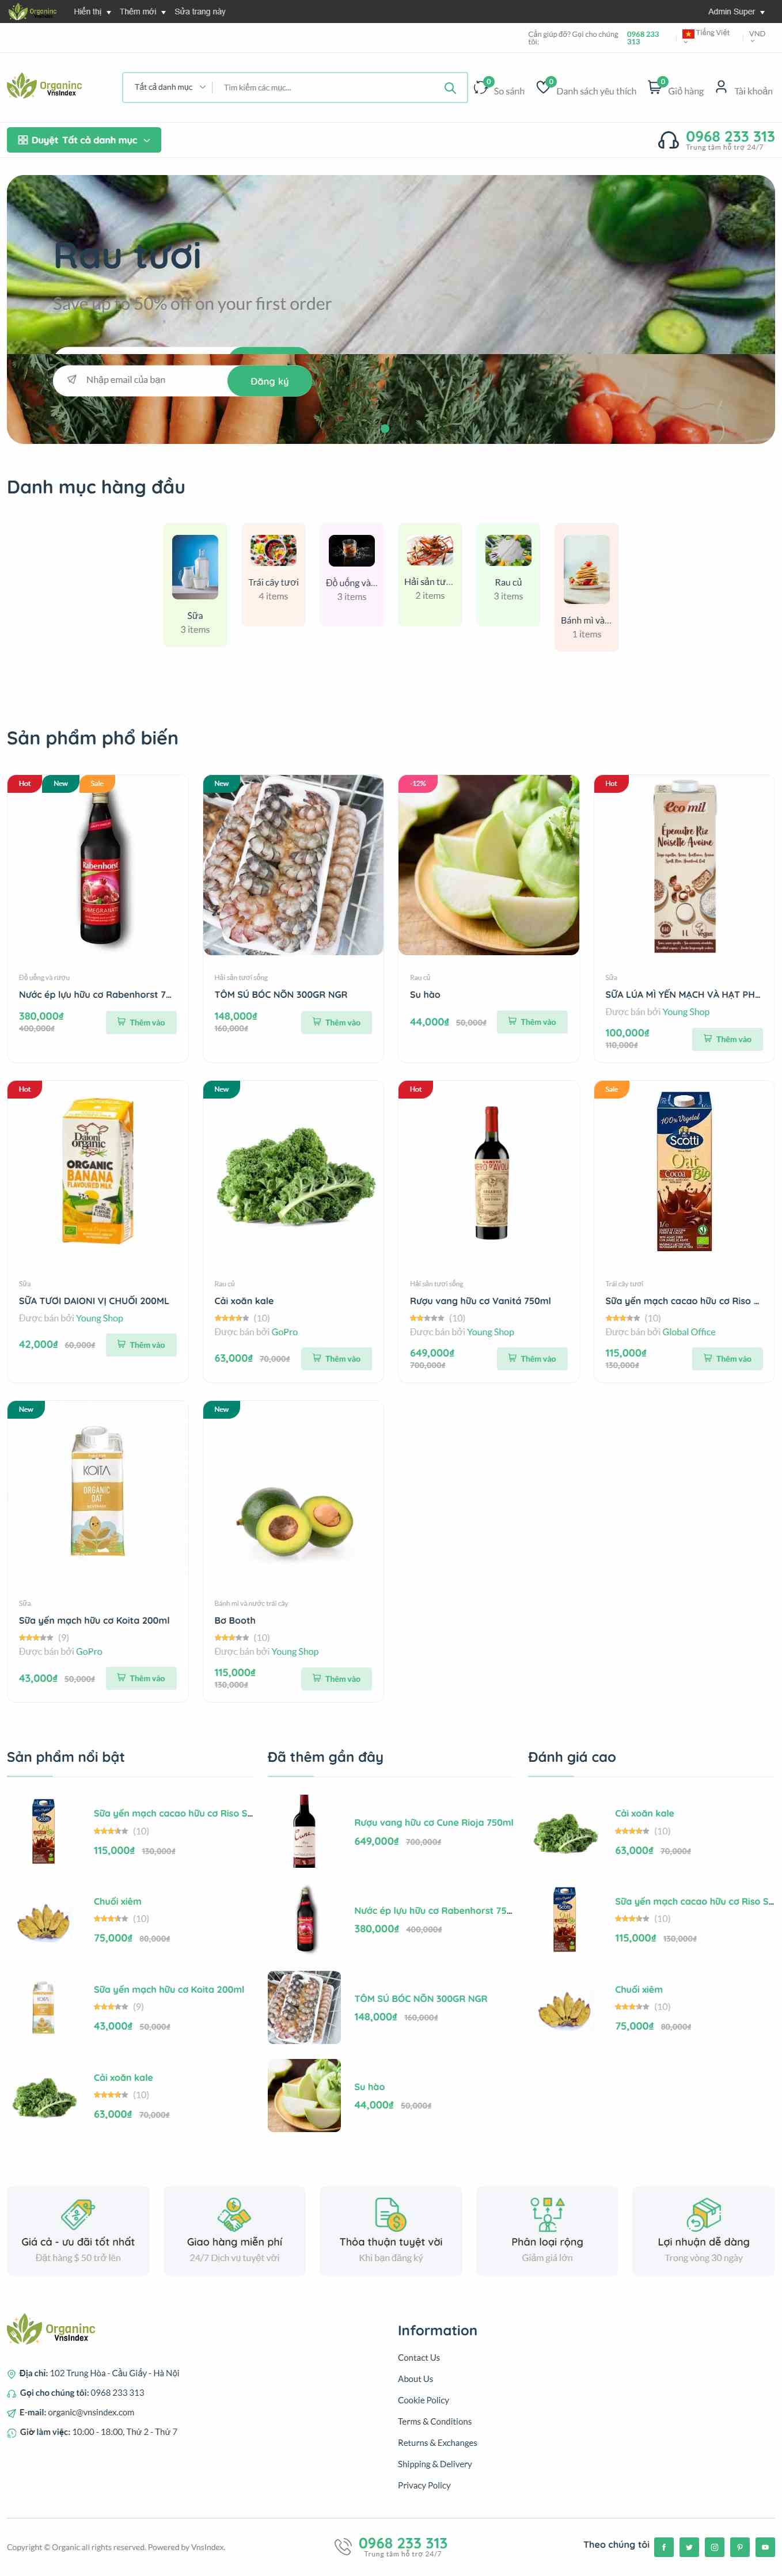Click the banner carousel dot indicator

tap(385, 428)
